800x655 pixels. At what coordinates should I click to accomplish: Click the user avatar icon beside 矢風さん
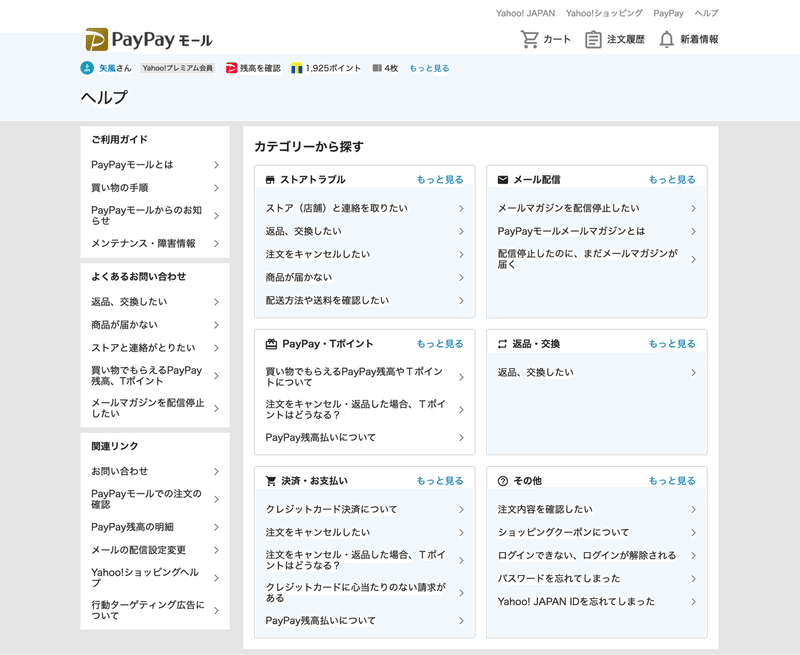pos(87,68)
